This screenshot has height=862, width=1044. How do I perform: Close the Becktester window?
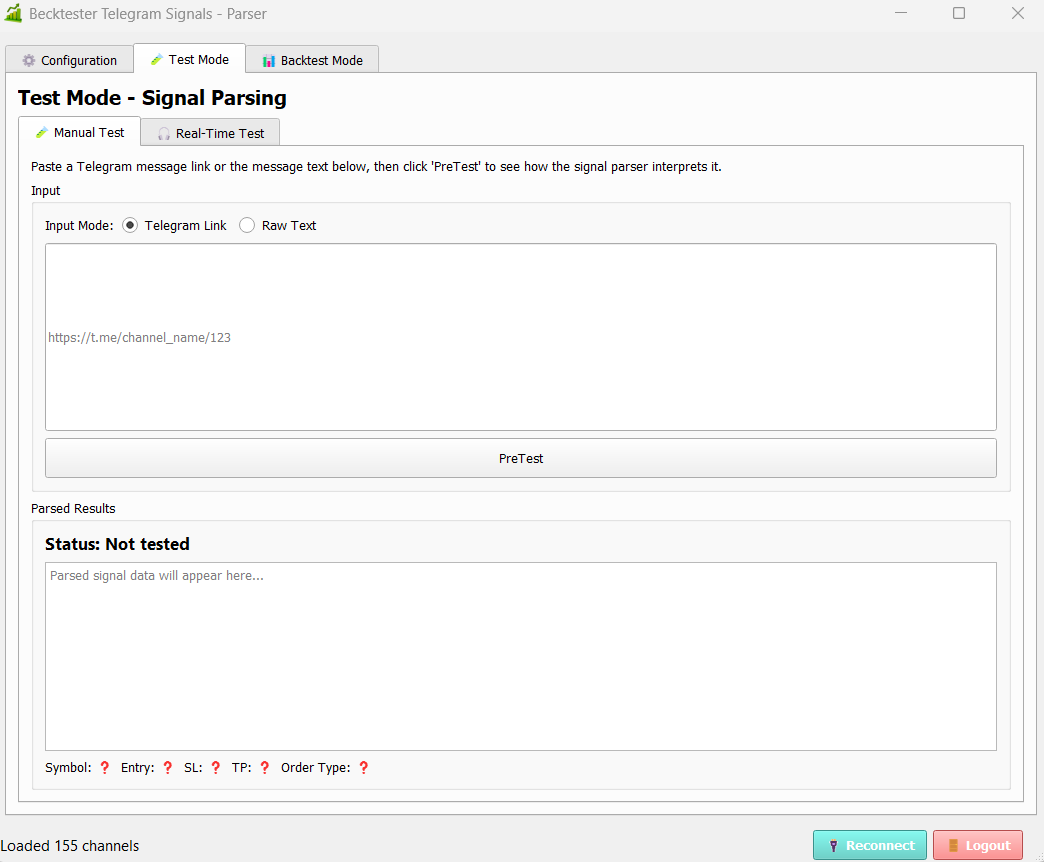point(1017,13)
